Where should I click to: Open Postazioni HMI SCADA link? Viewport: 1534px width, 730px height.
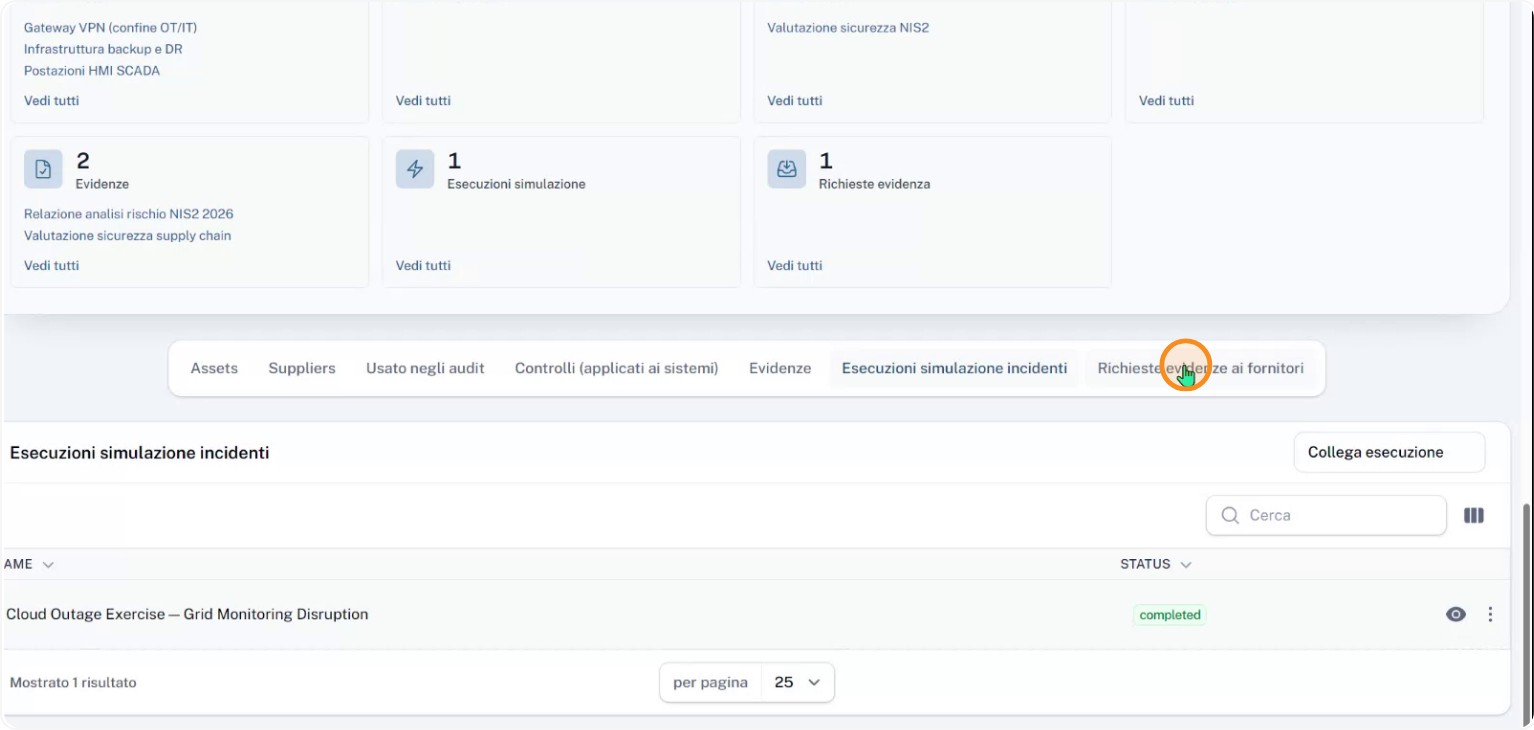(92, 71)
